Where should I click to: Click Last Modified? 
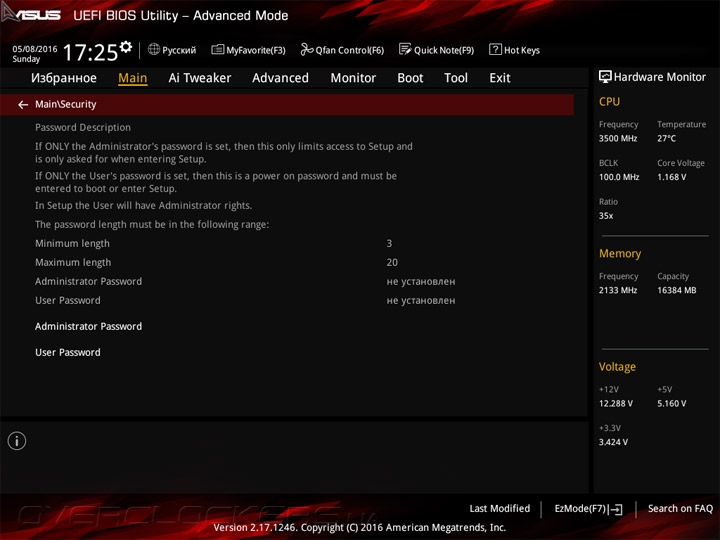(500, 509)
